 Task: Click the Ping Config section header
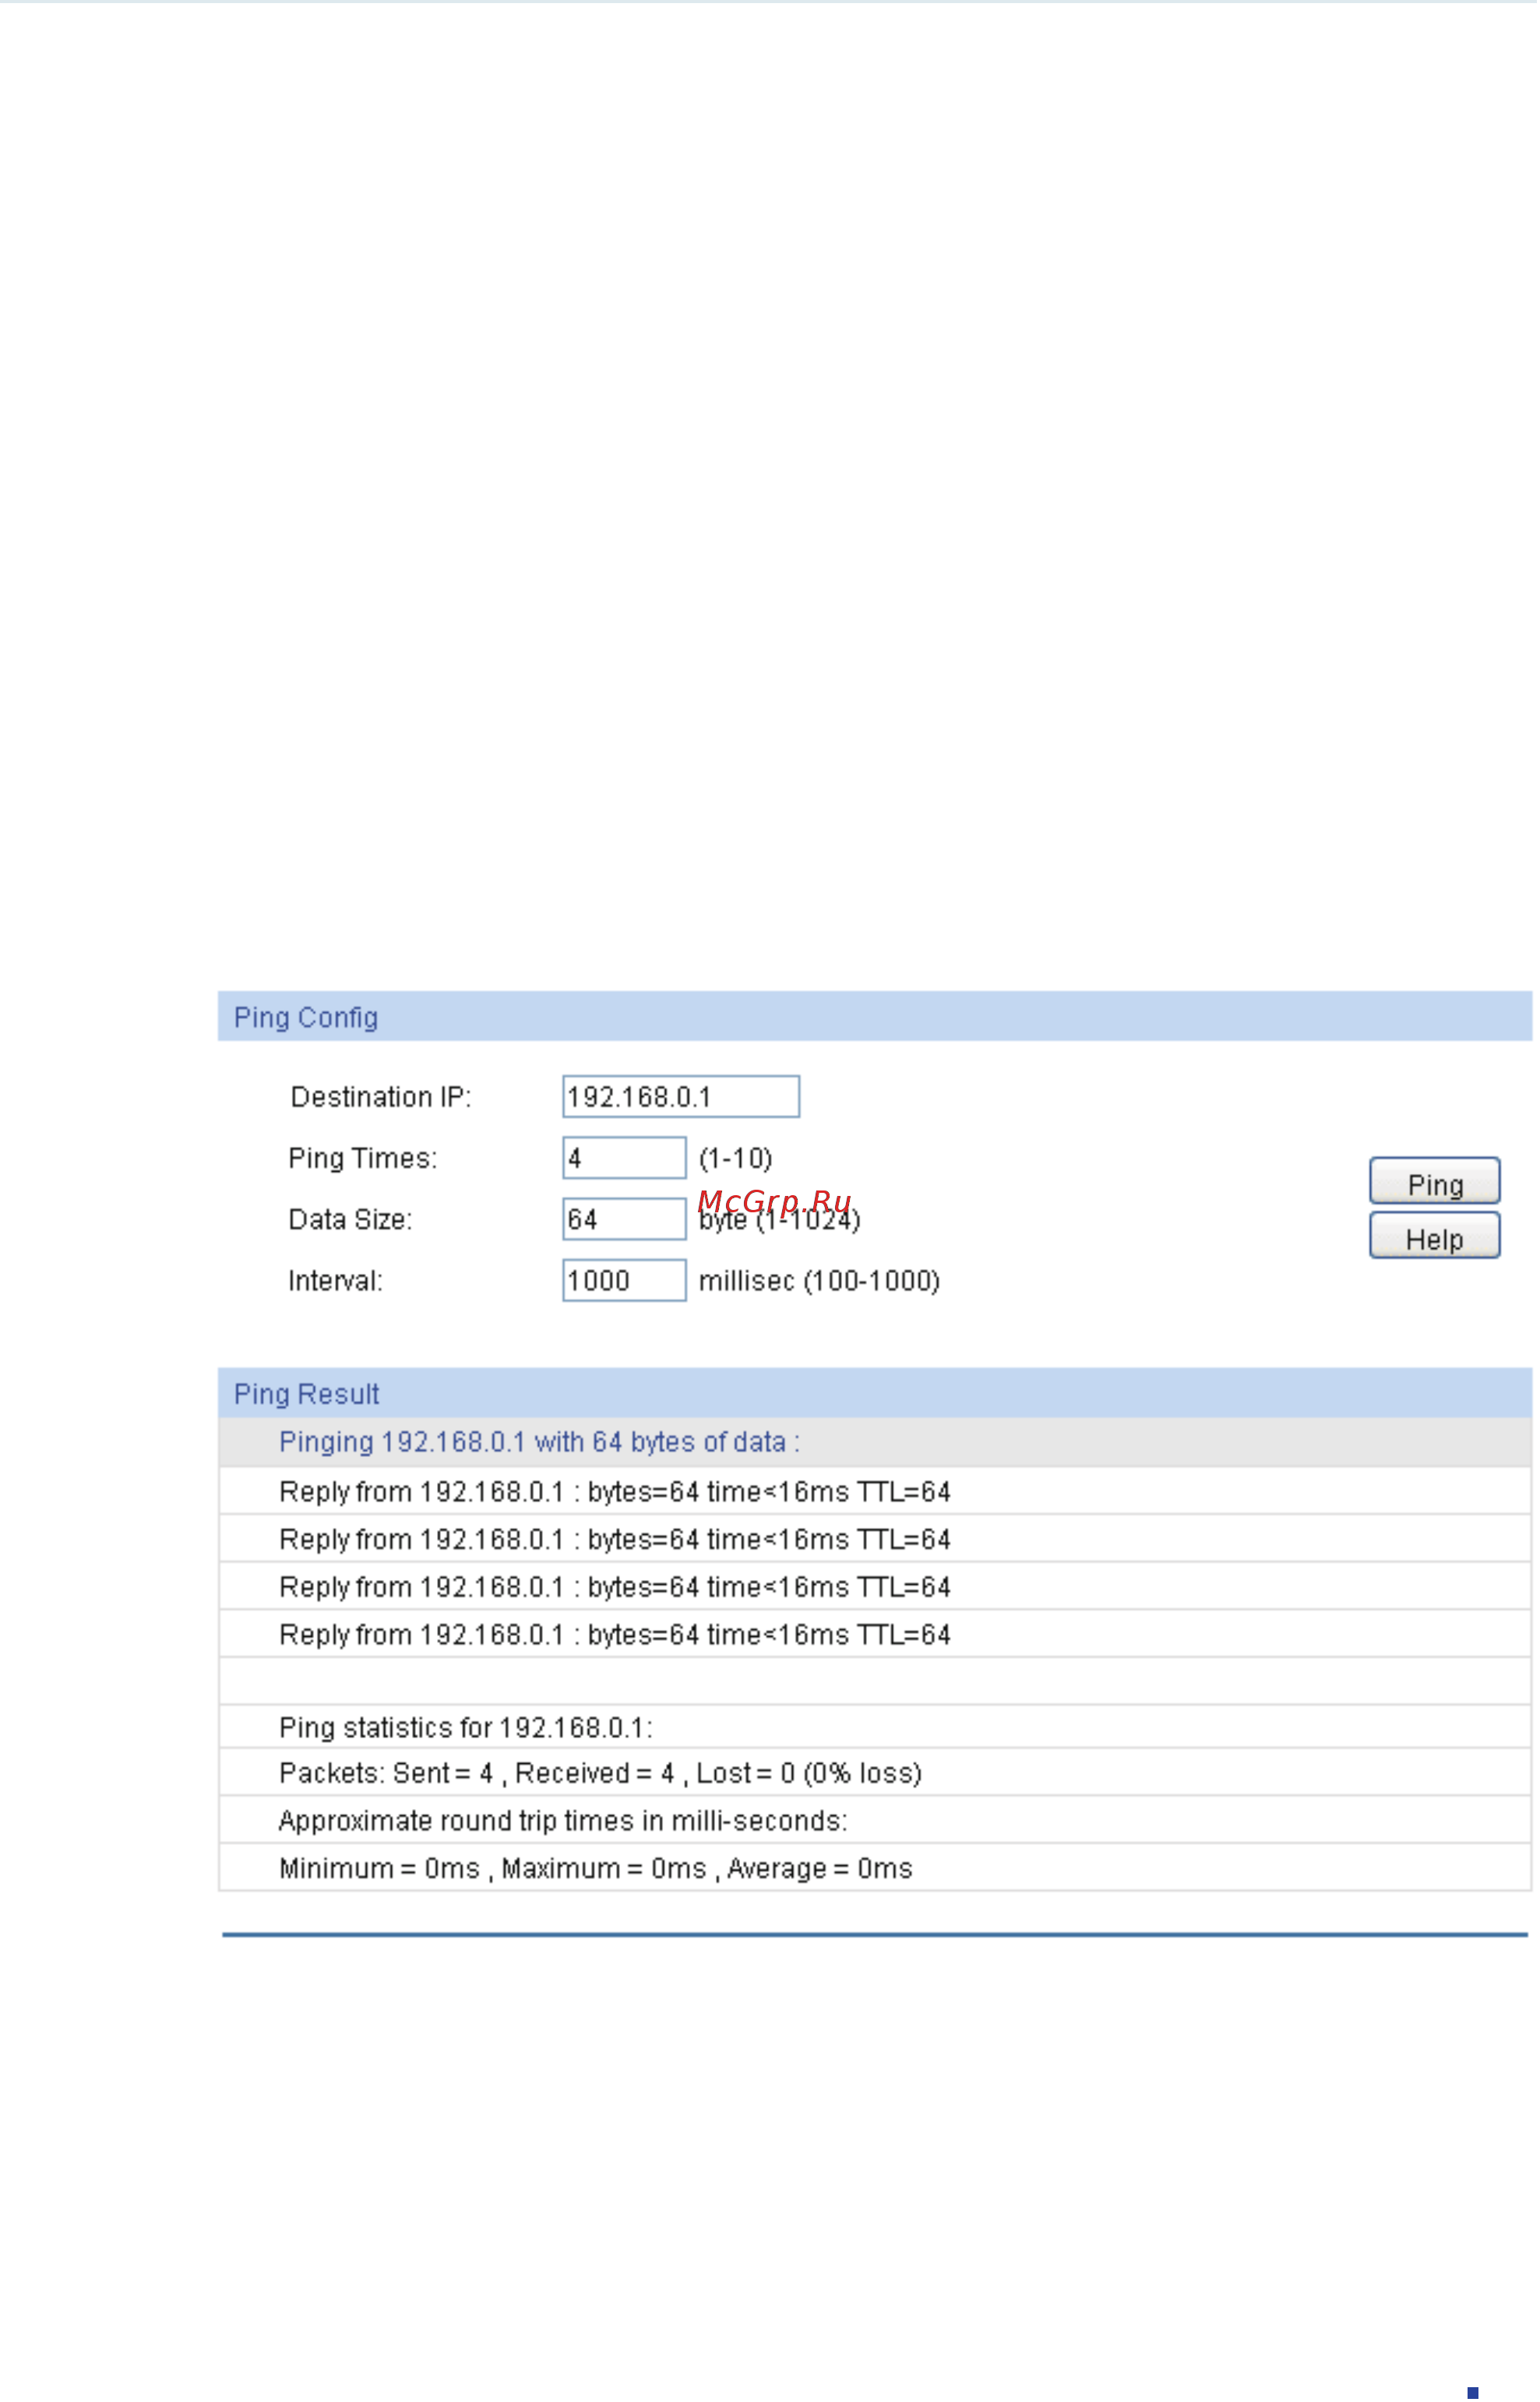(875, 1017)
